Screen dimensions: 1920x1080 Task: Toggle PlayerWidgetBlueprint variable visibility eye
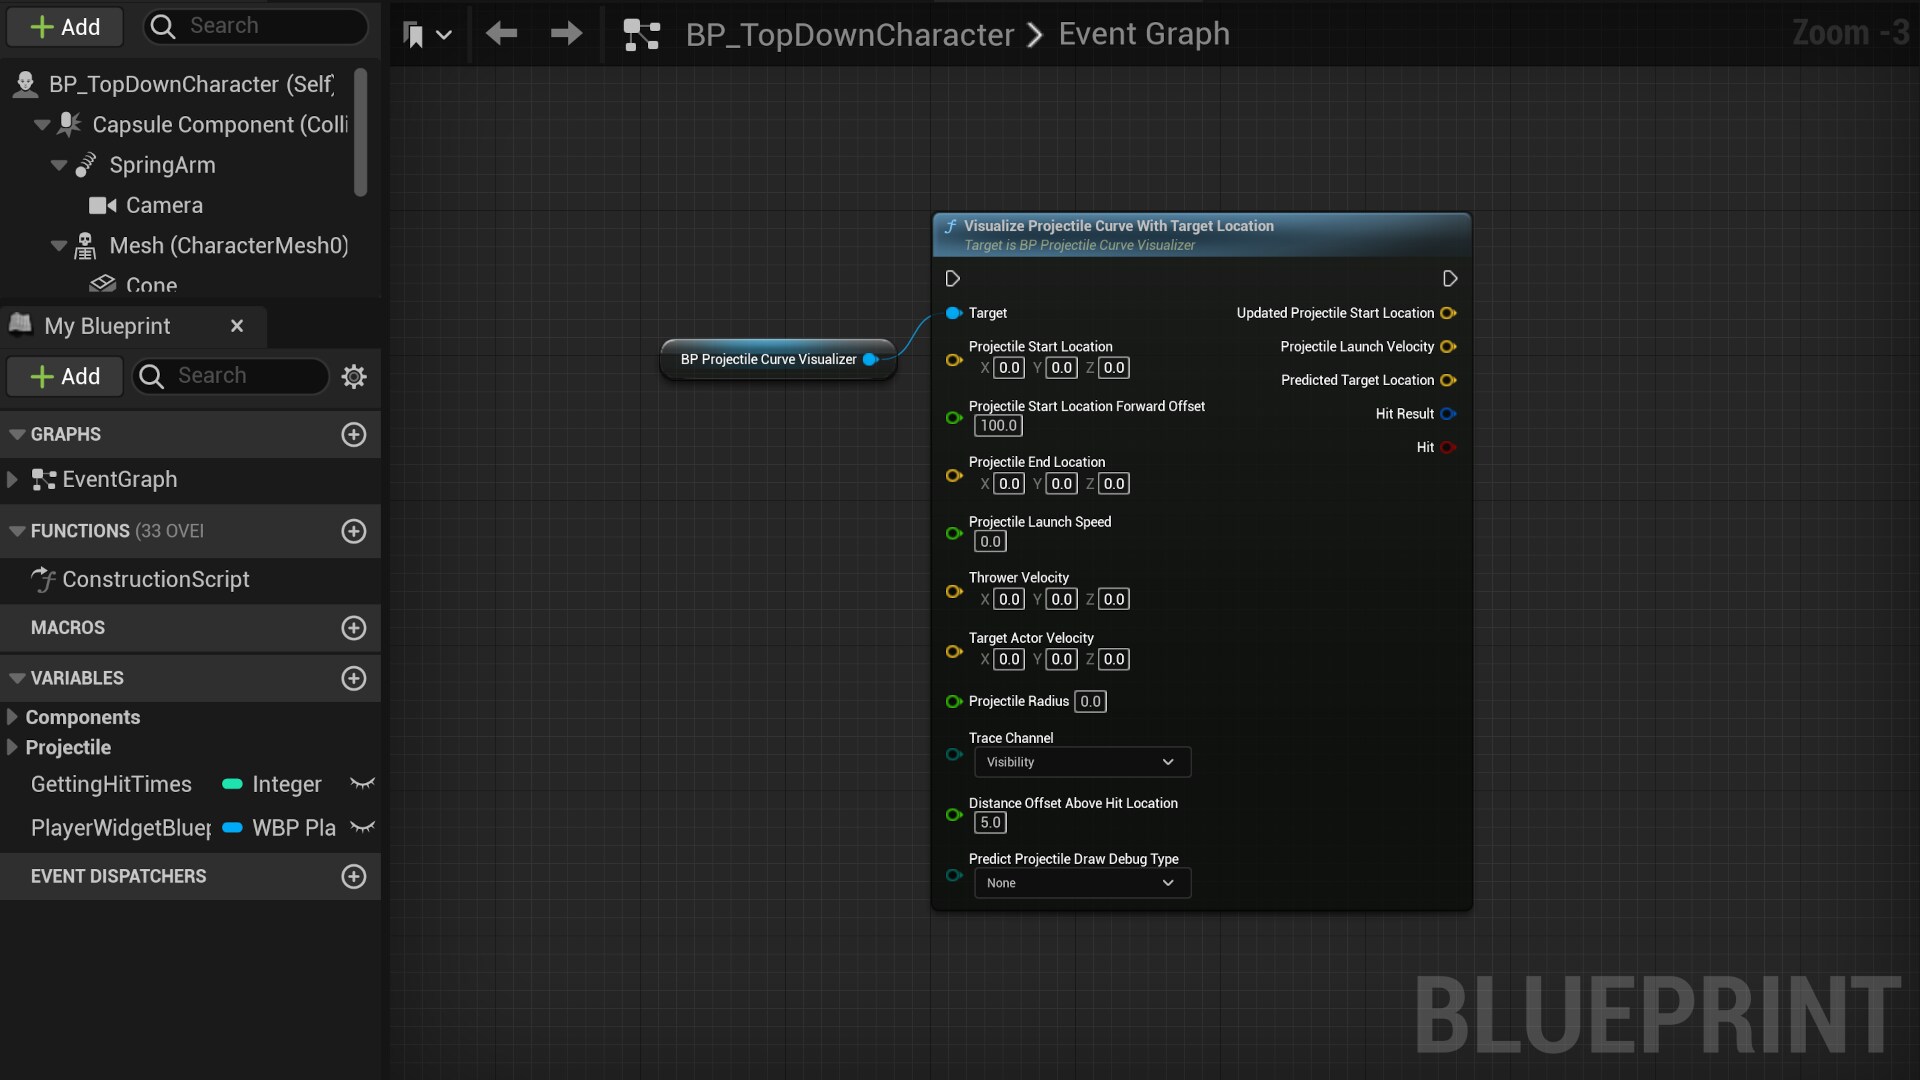coord(362,828)
